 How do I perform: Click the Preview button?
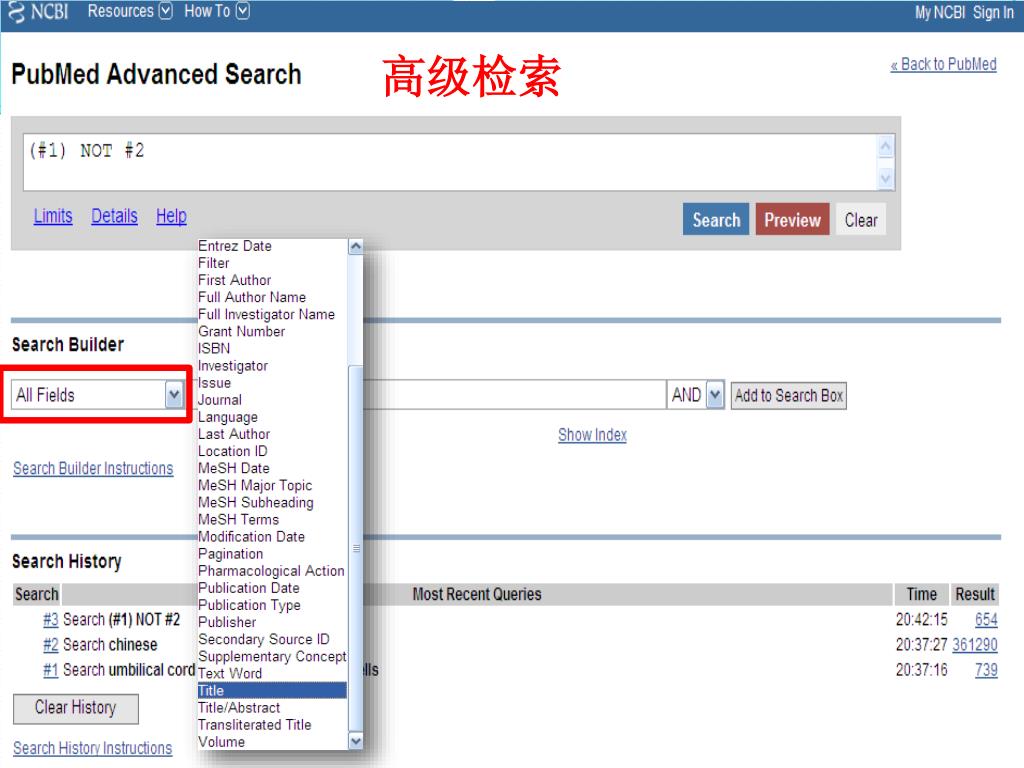click(792, 219)
